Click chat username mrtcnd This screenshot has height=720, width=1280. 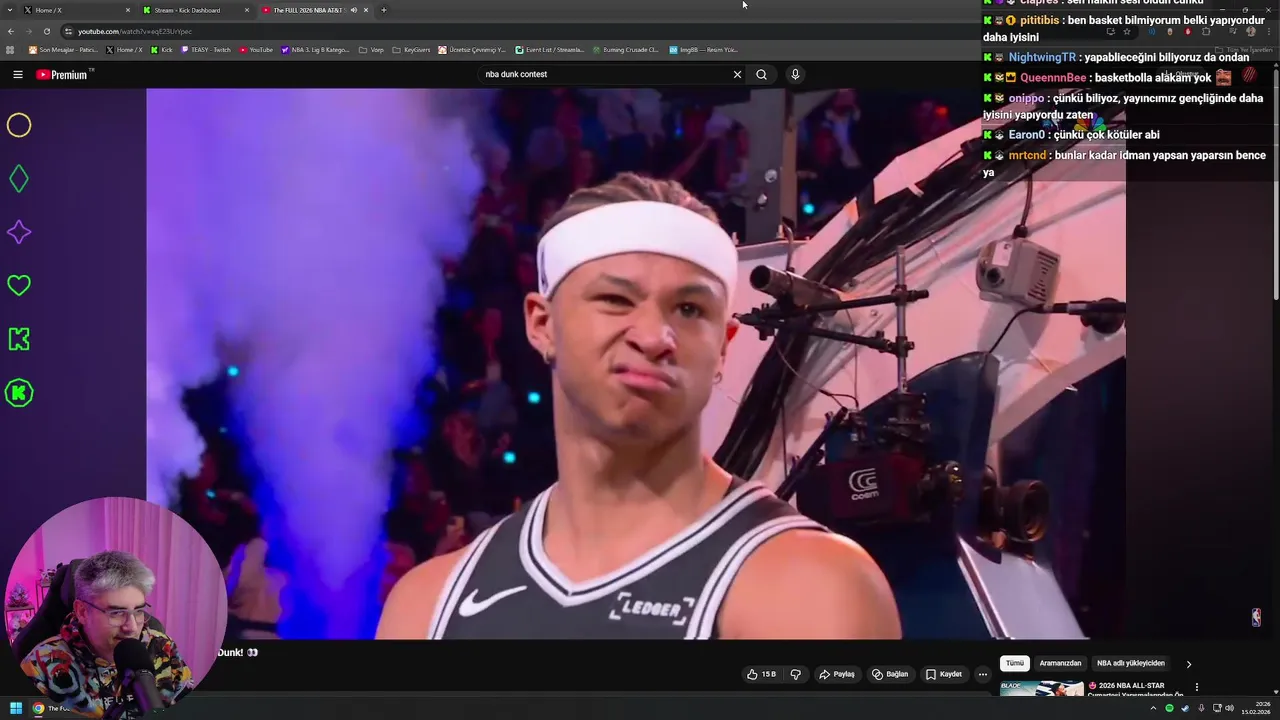[1027, 156]
